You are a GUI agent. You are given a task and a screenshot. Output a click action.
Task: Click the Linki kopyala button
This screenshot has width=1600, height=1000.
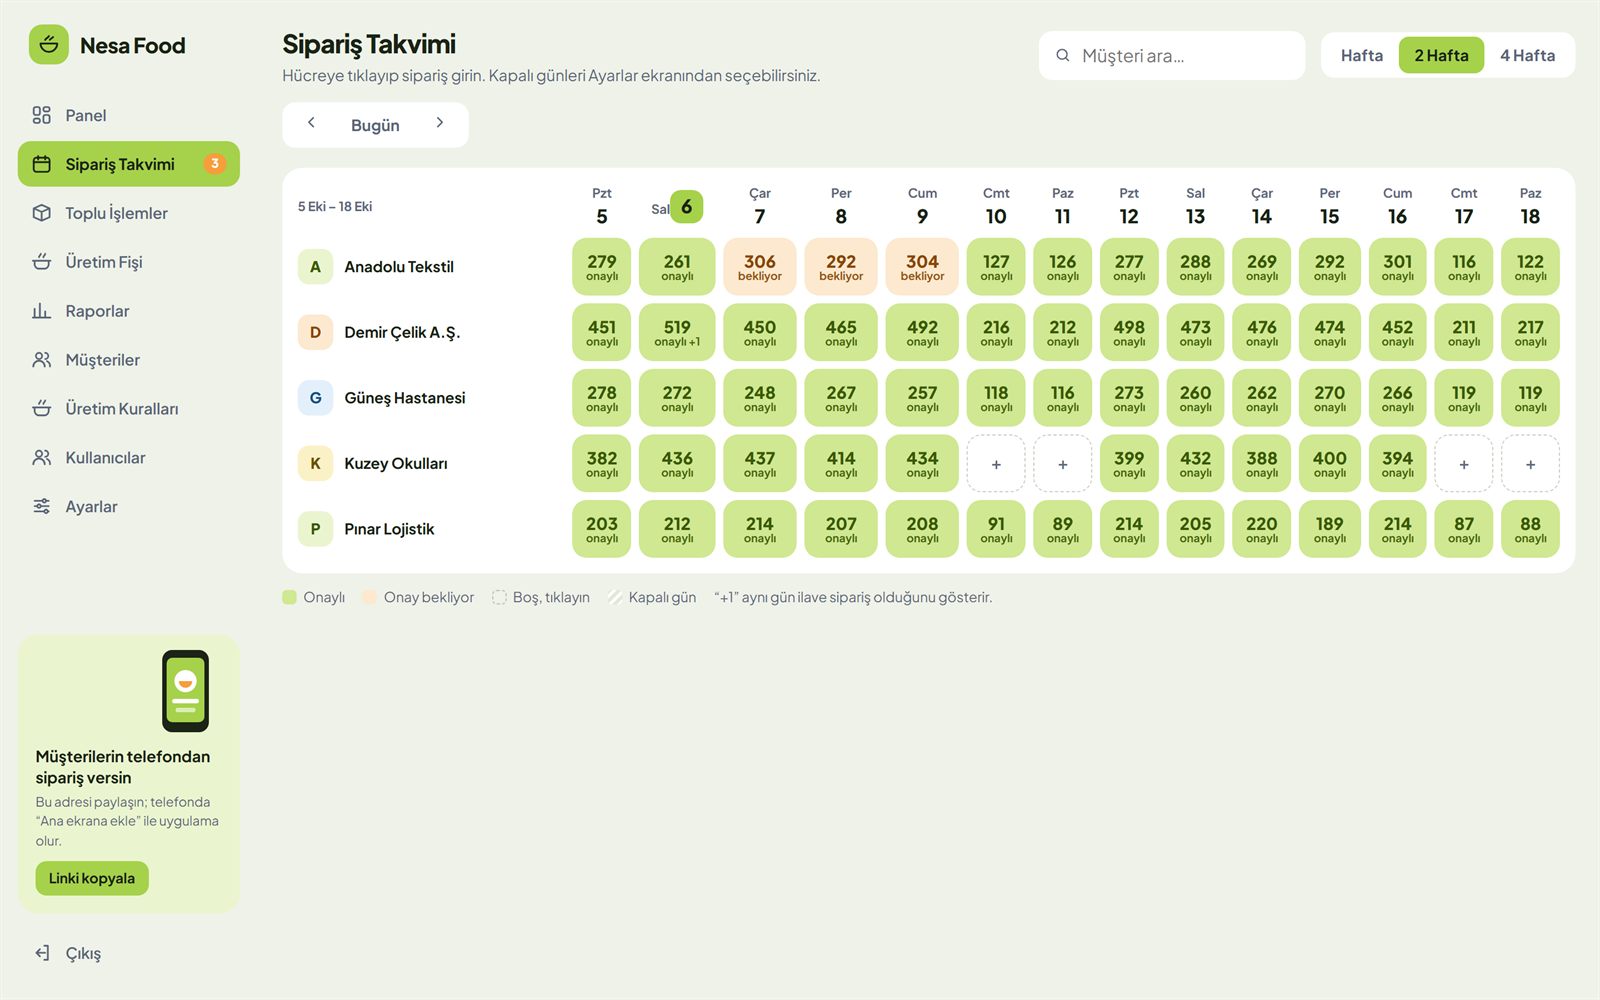pos(92,878)
